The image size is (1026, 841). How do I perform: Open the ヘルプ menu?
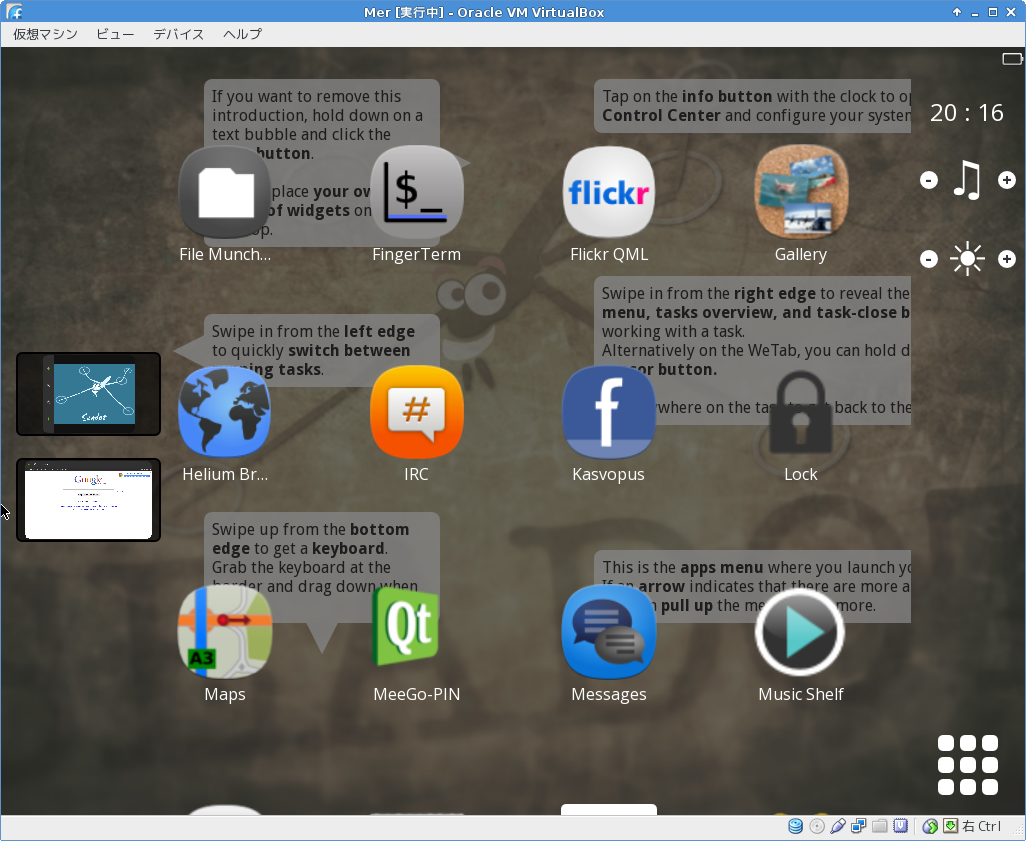pos(242,34)
